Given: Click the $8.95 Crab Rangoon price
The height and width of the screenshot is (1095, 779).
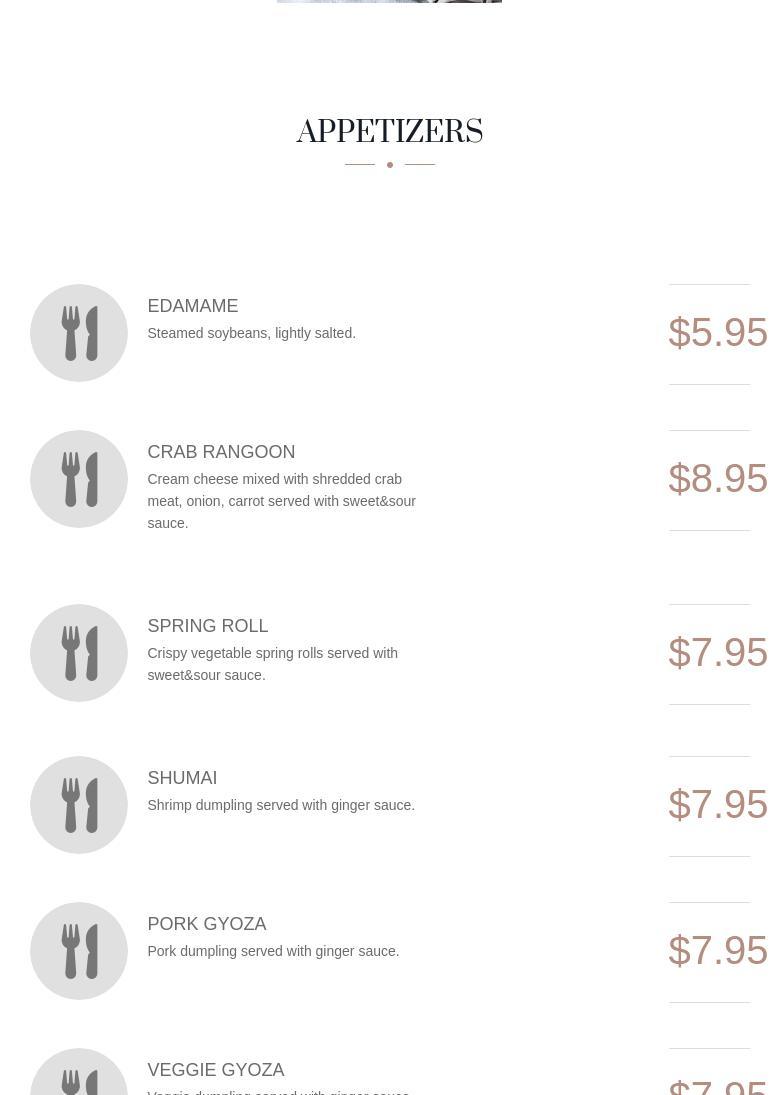Looking at the screenshot, I should pyautogui.click(x=718, y=478).
